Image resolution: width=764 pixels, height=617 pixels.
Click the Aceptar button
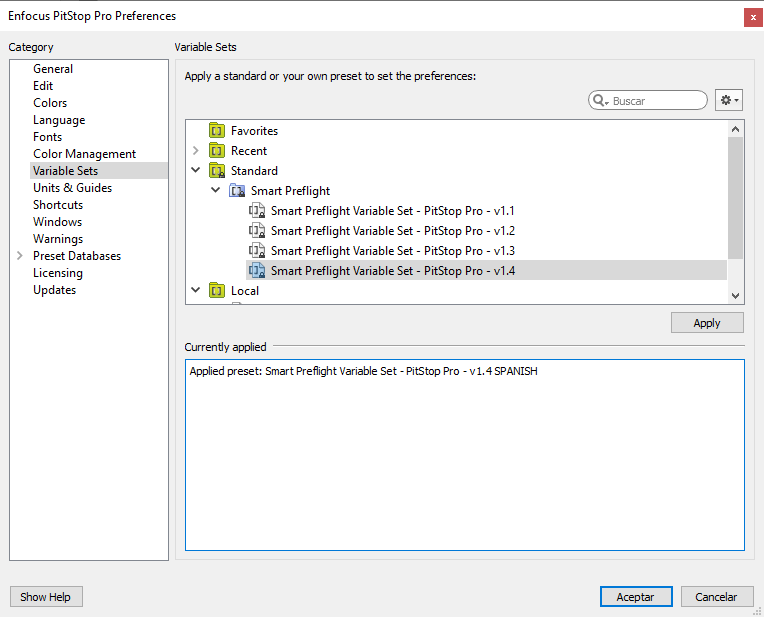tap(636, 597)
